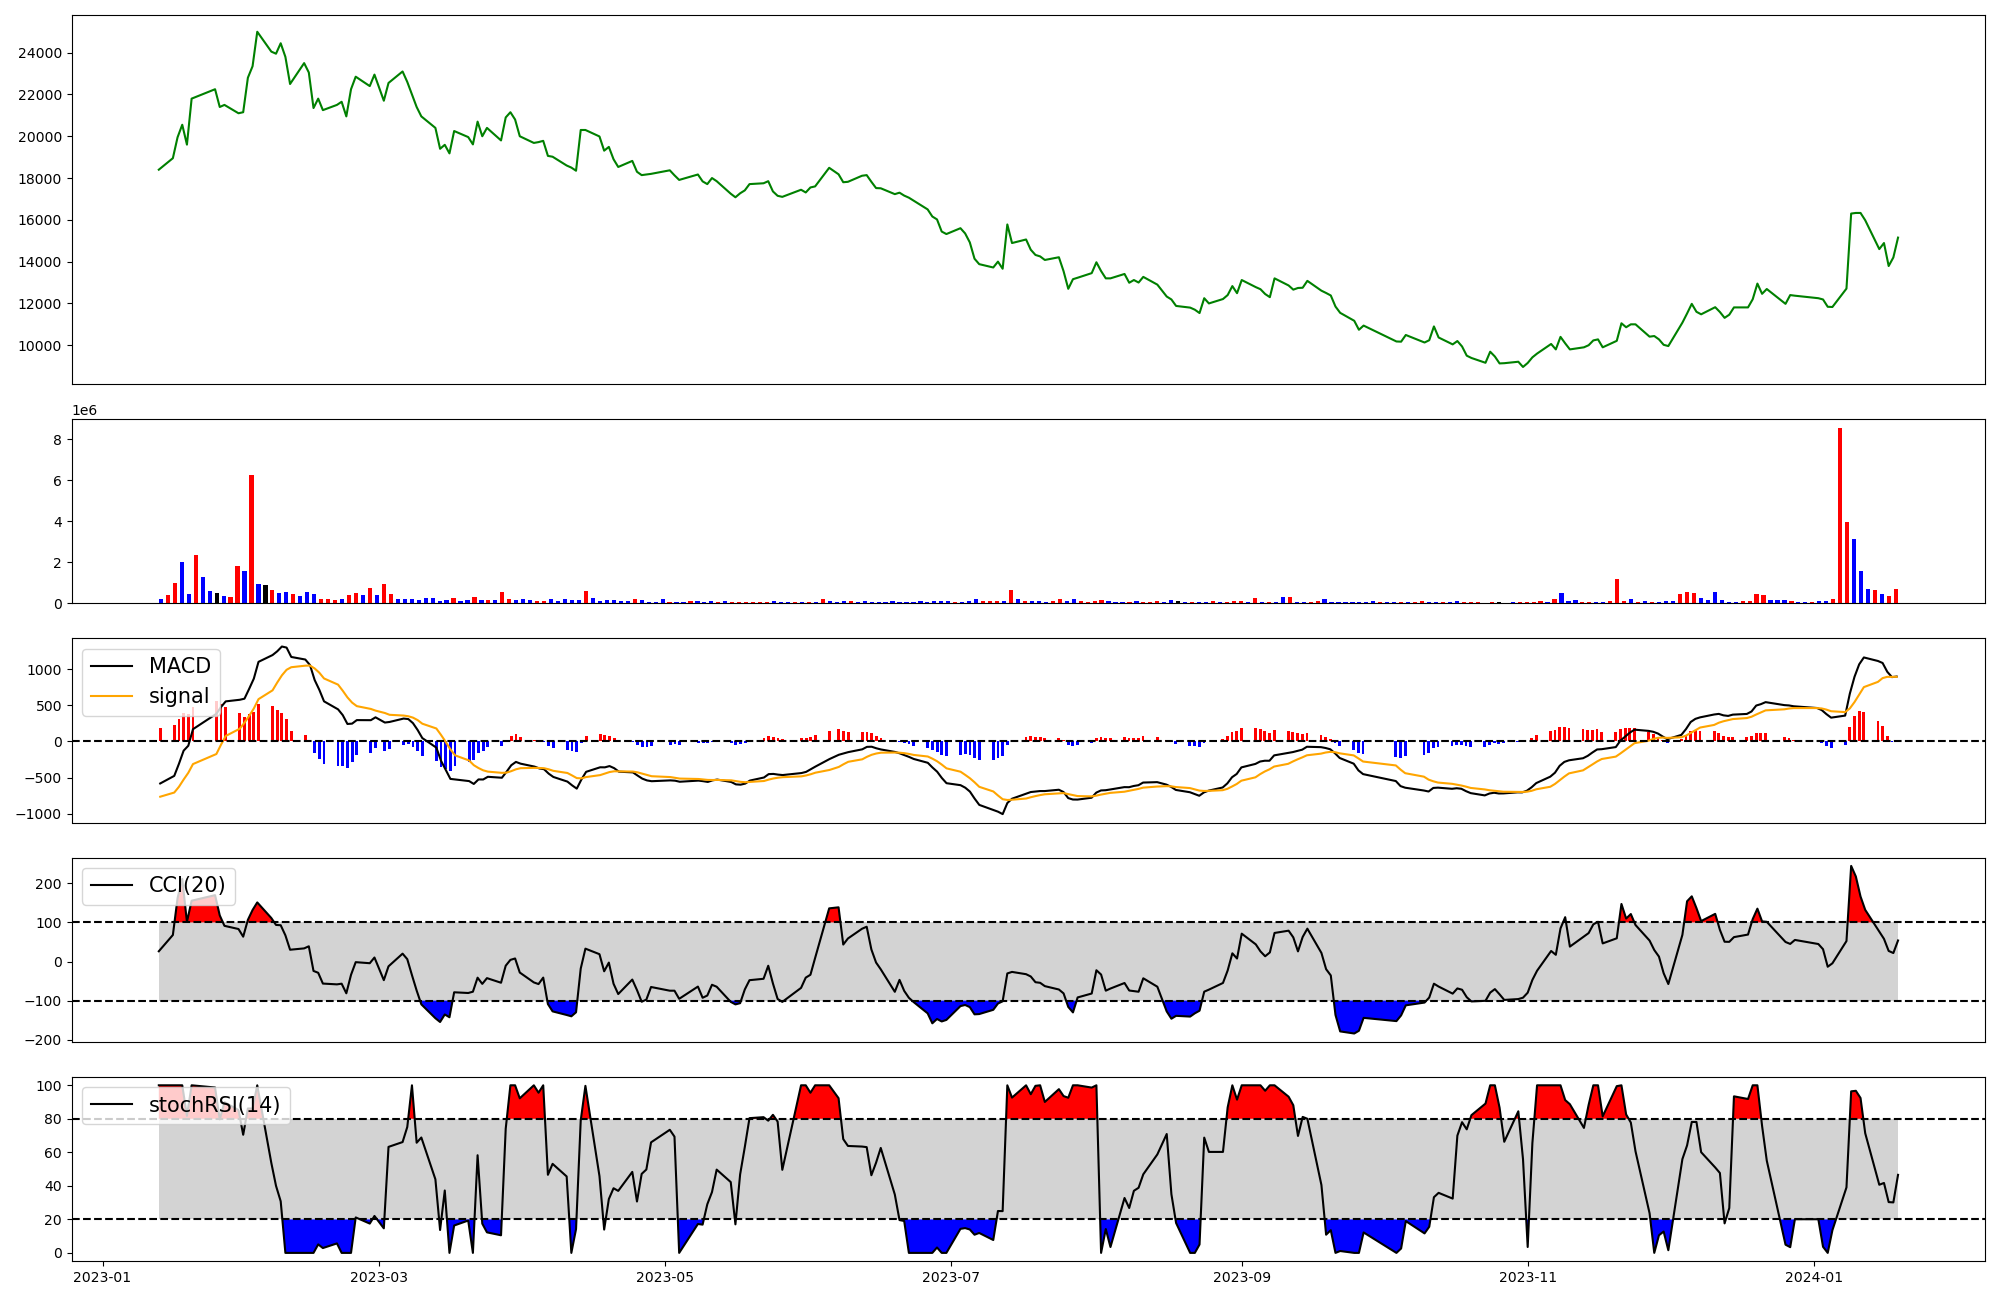Click the 20000 price axis label

point(40,137)
